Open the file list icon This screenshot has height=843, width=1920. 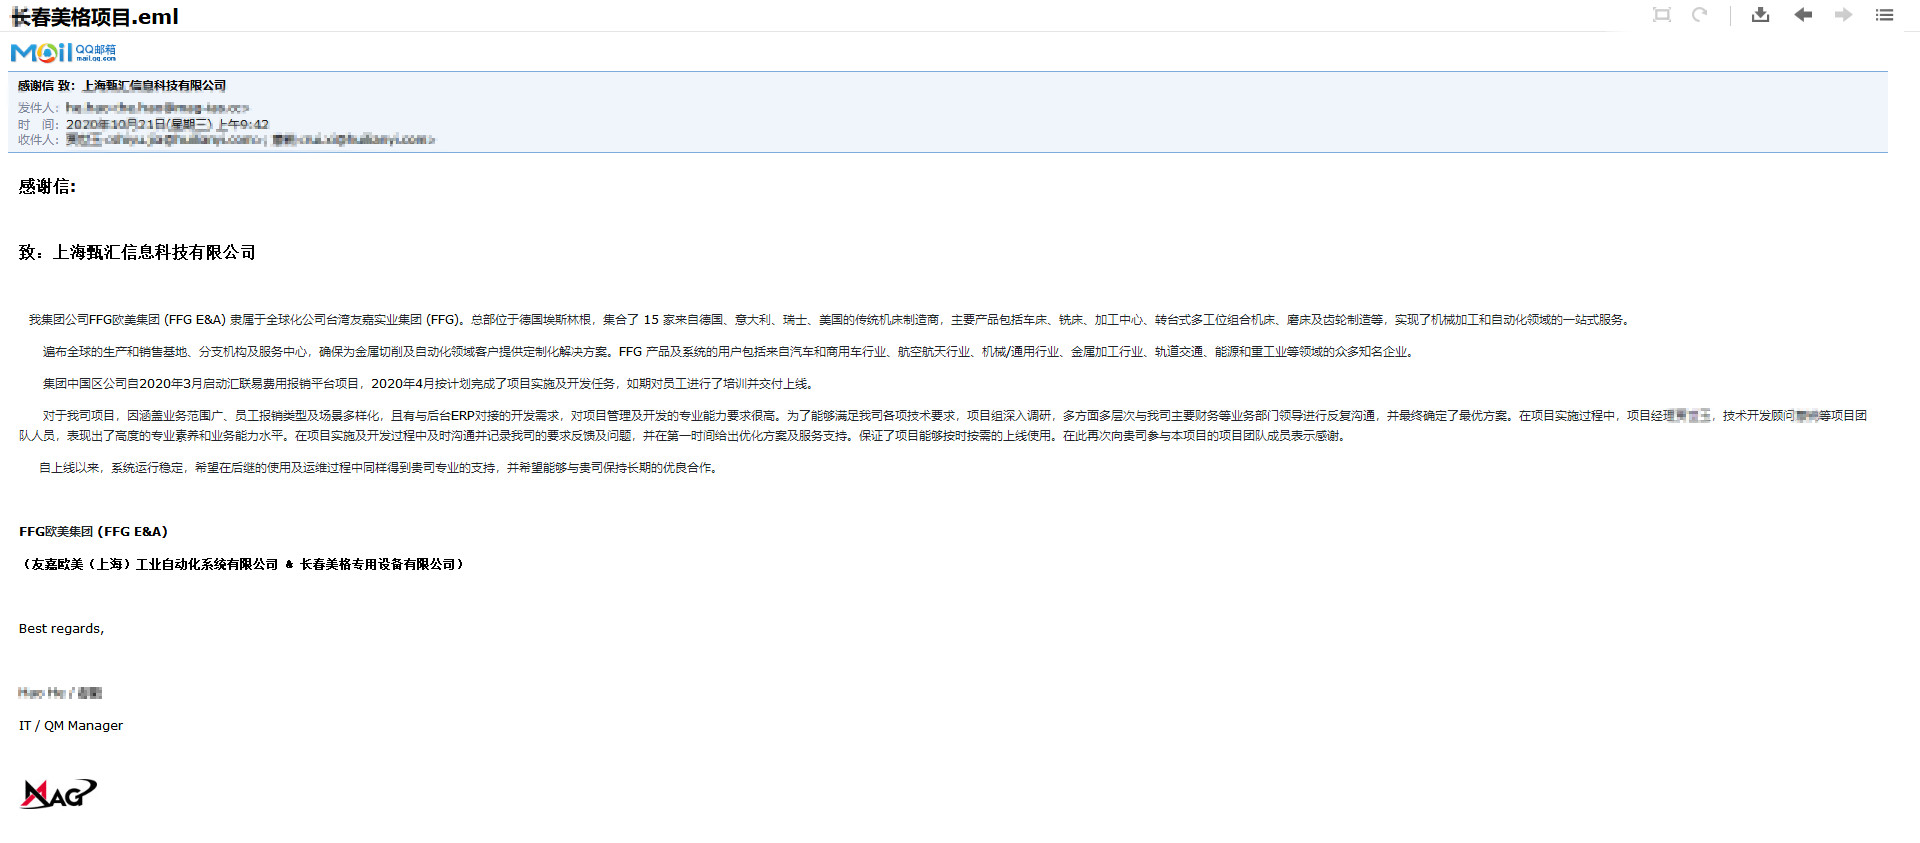1884,15
